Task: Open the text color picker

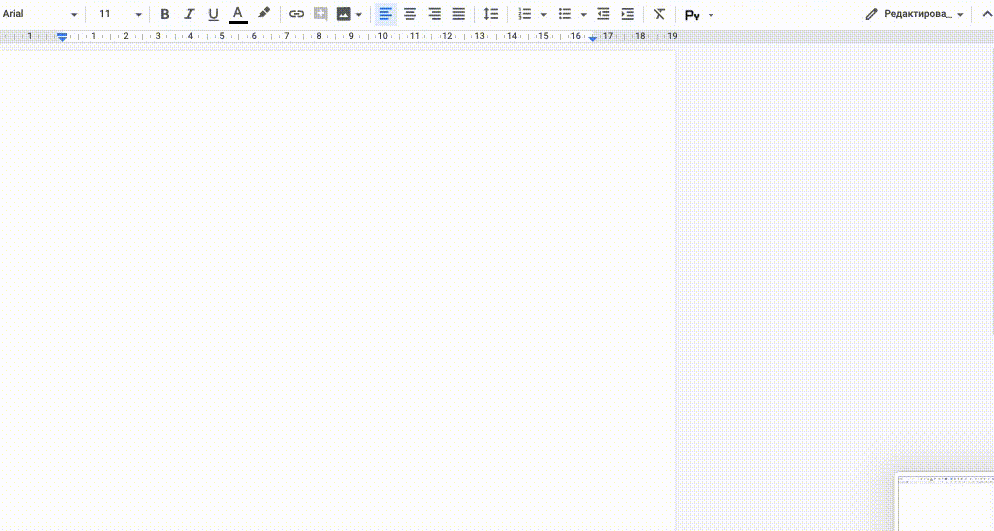Action: pos(238,14)
